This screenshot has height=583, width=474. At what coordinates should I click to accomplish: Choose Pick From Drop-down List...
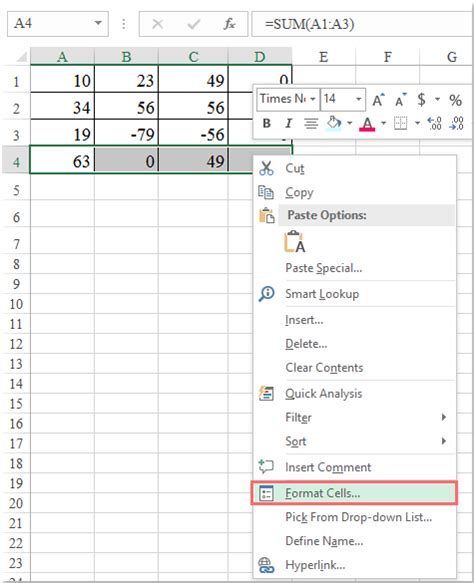click(x=354, y=517)
